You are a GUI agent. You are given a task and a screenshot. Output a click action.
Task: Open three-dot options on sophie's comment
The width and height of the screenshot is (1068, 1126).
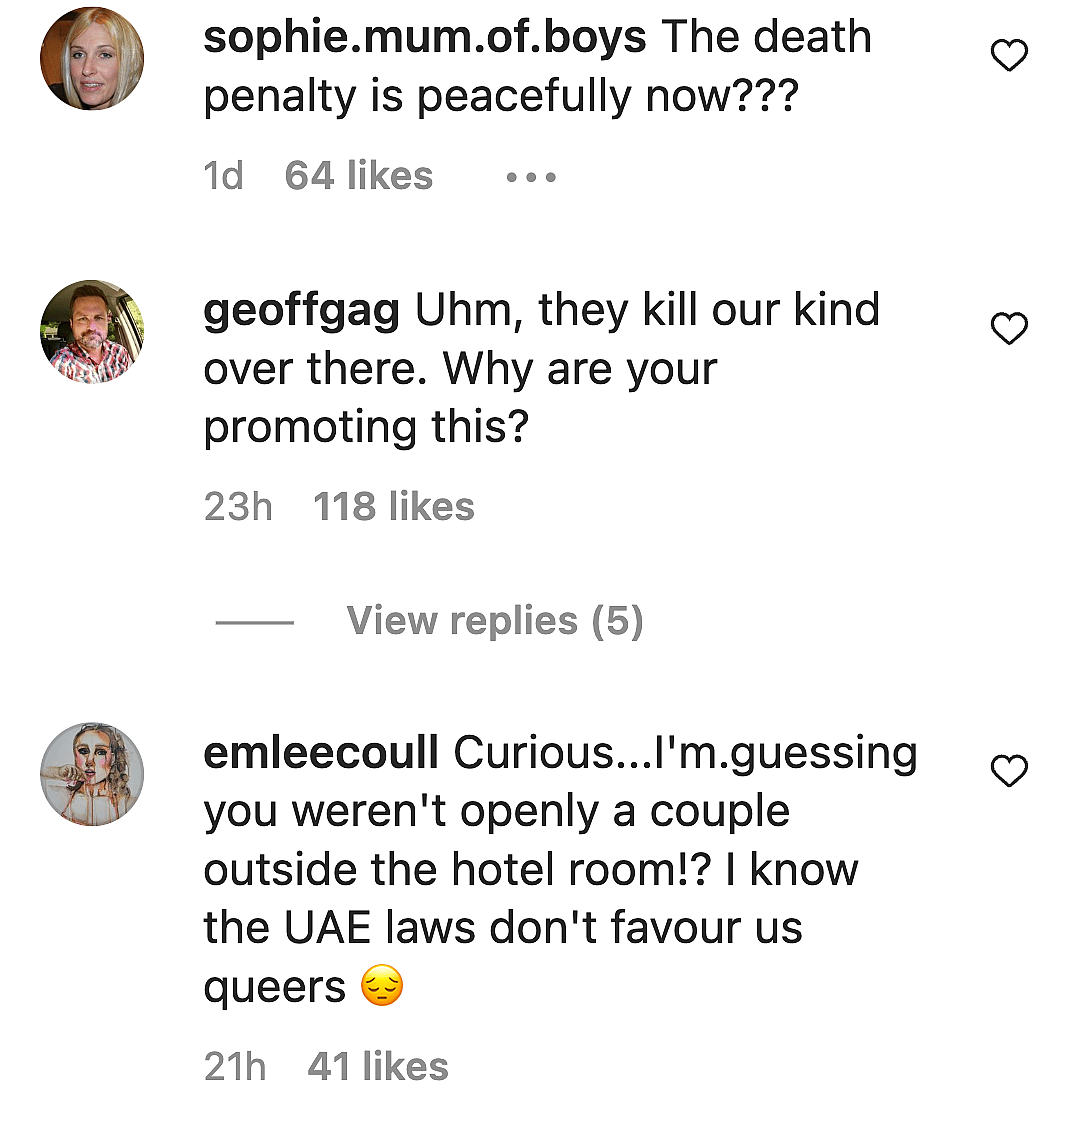pos(530,177)
